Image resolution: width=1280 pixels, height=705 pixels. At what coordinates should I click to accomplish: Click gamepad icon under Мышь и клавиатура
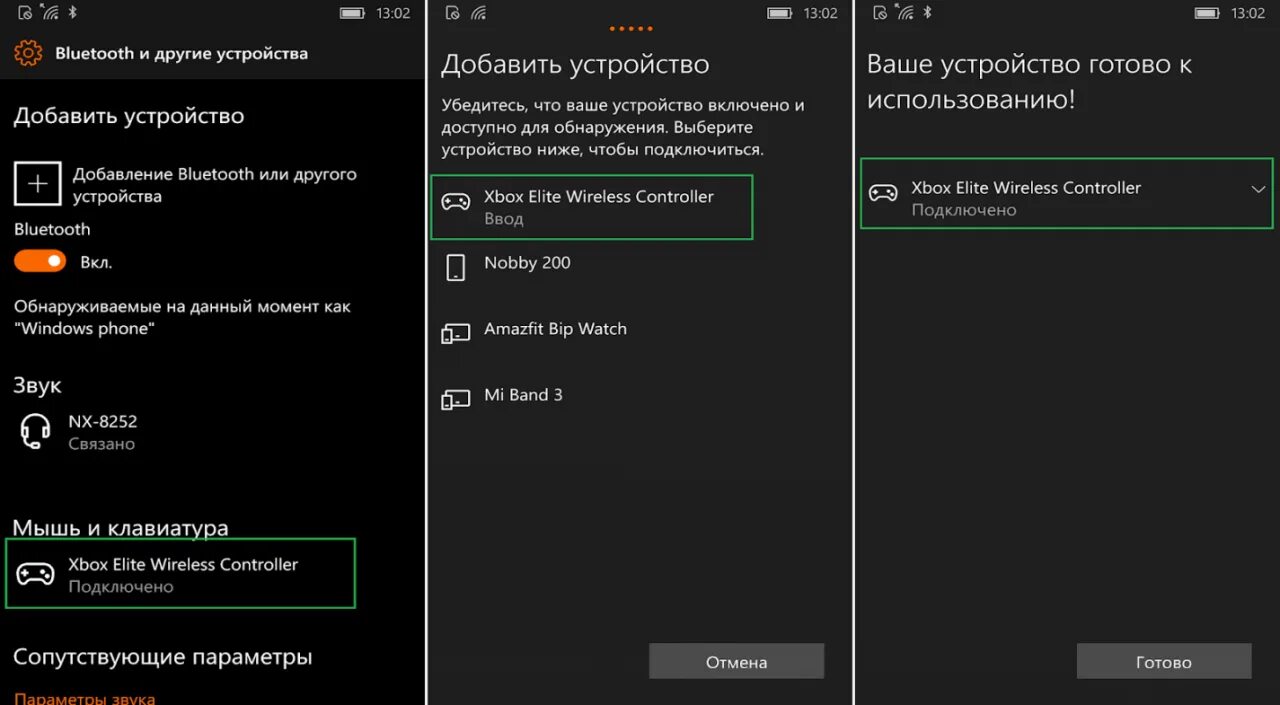point(36,574)
